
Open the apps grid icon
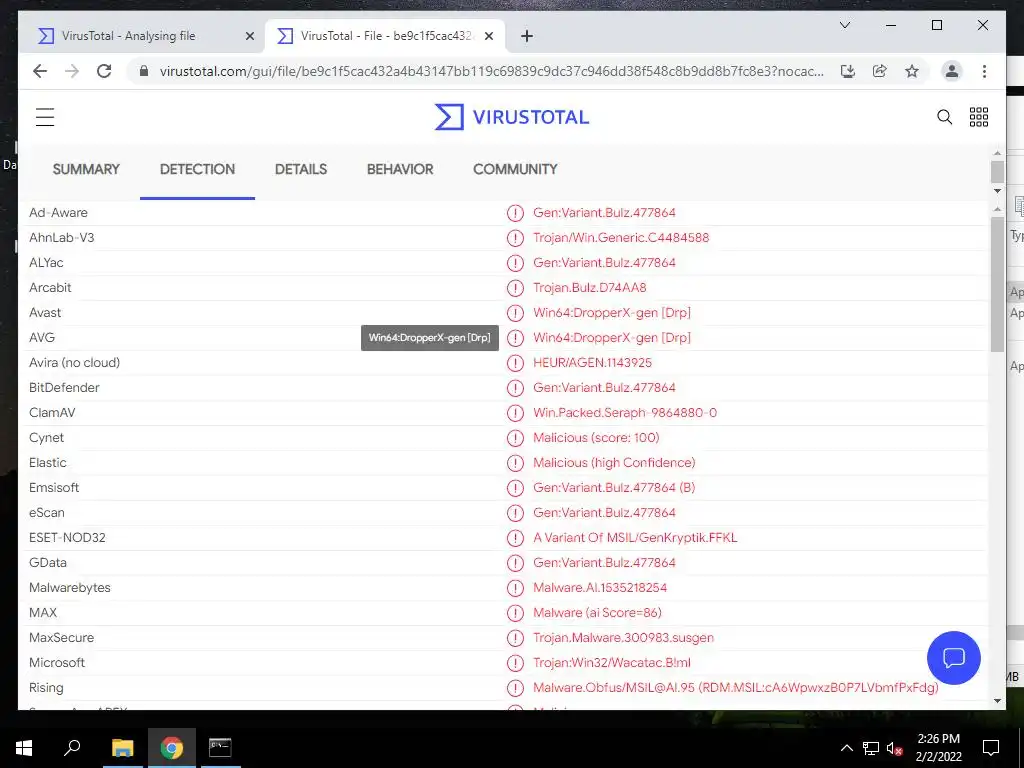pos(979,117)
